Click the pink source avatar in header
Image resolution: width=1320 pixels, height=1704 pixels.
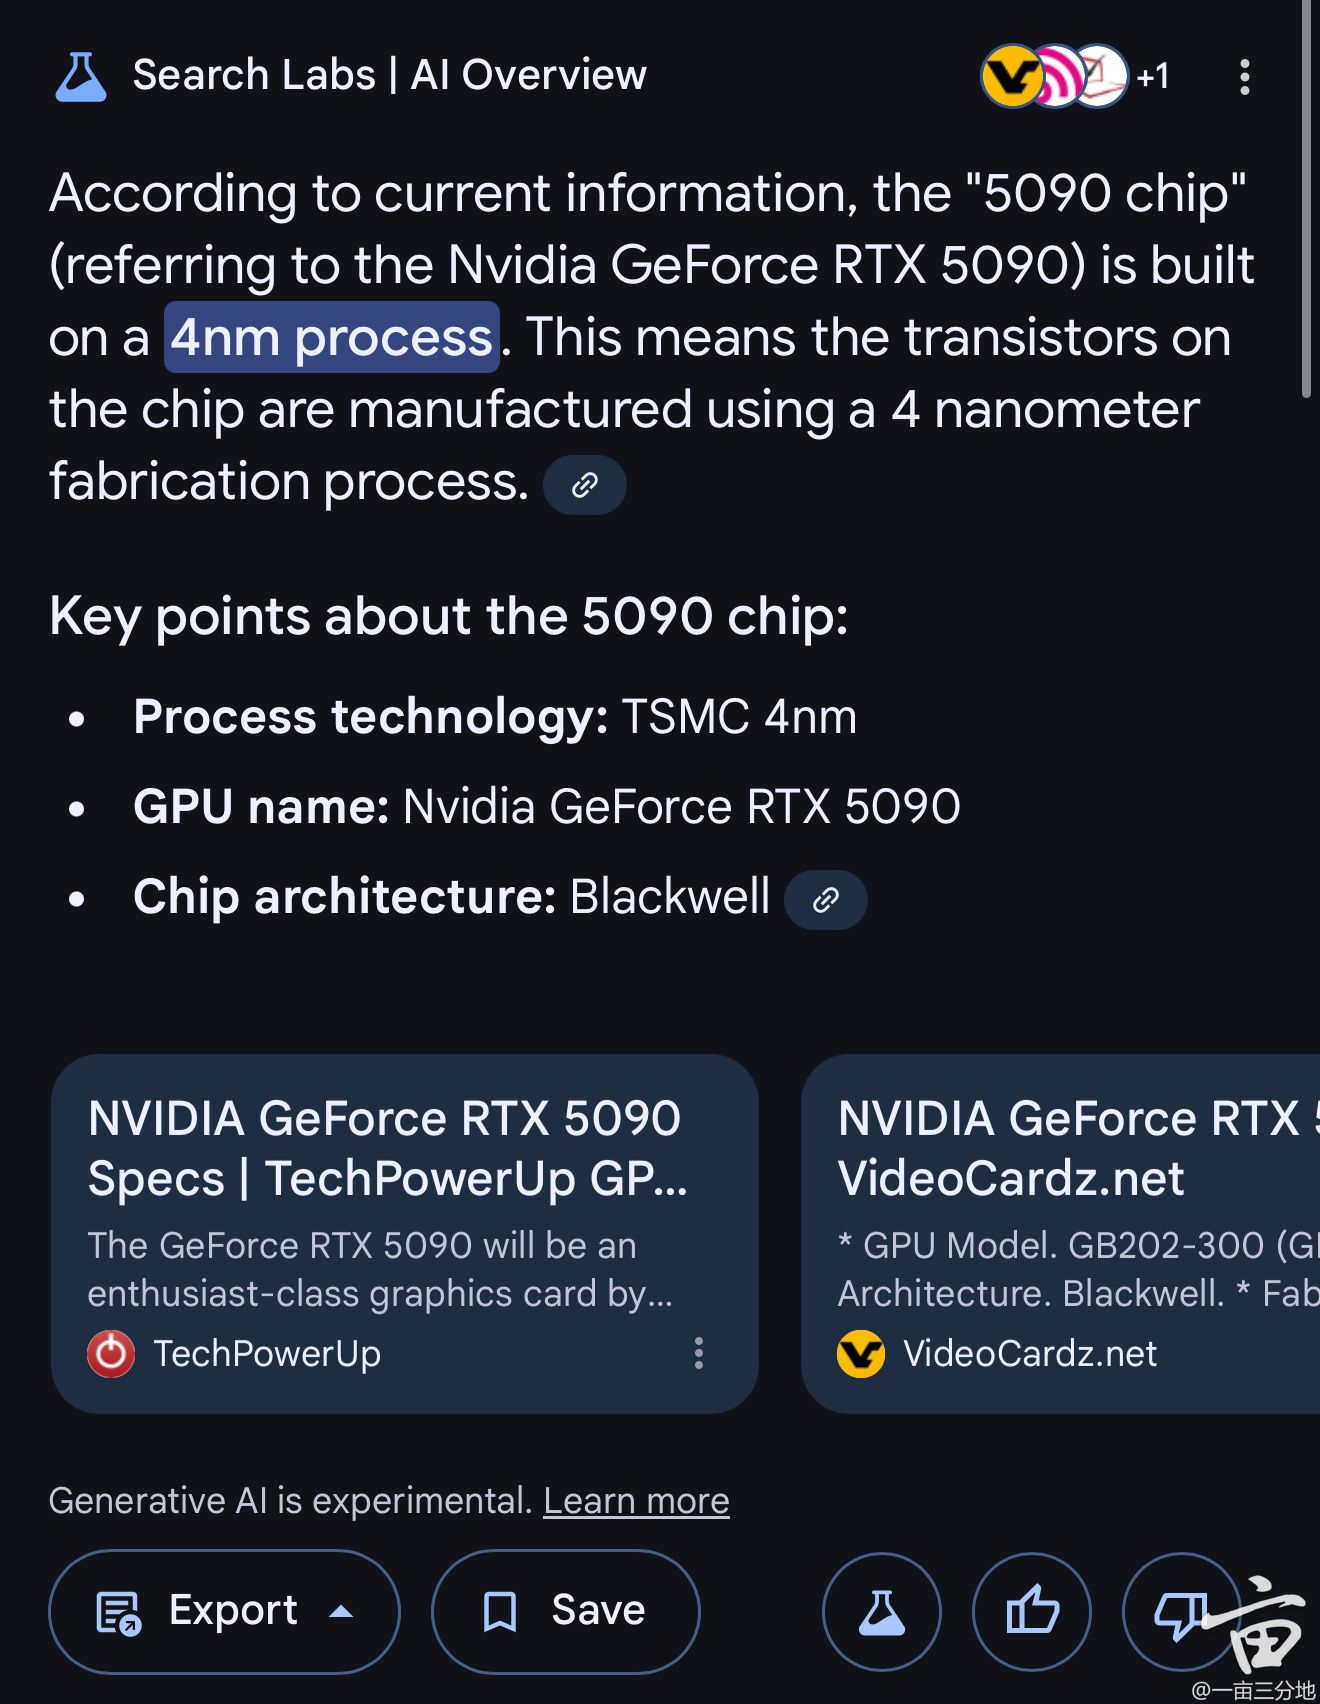click(1056, 76)
